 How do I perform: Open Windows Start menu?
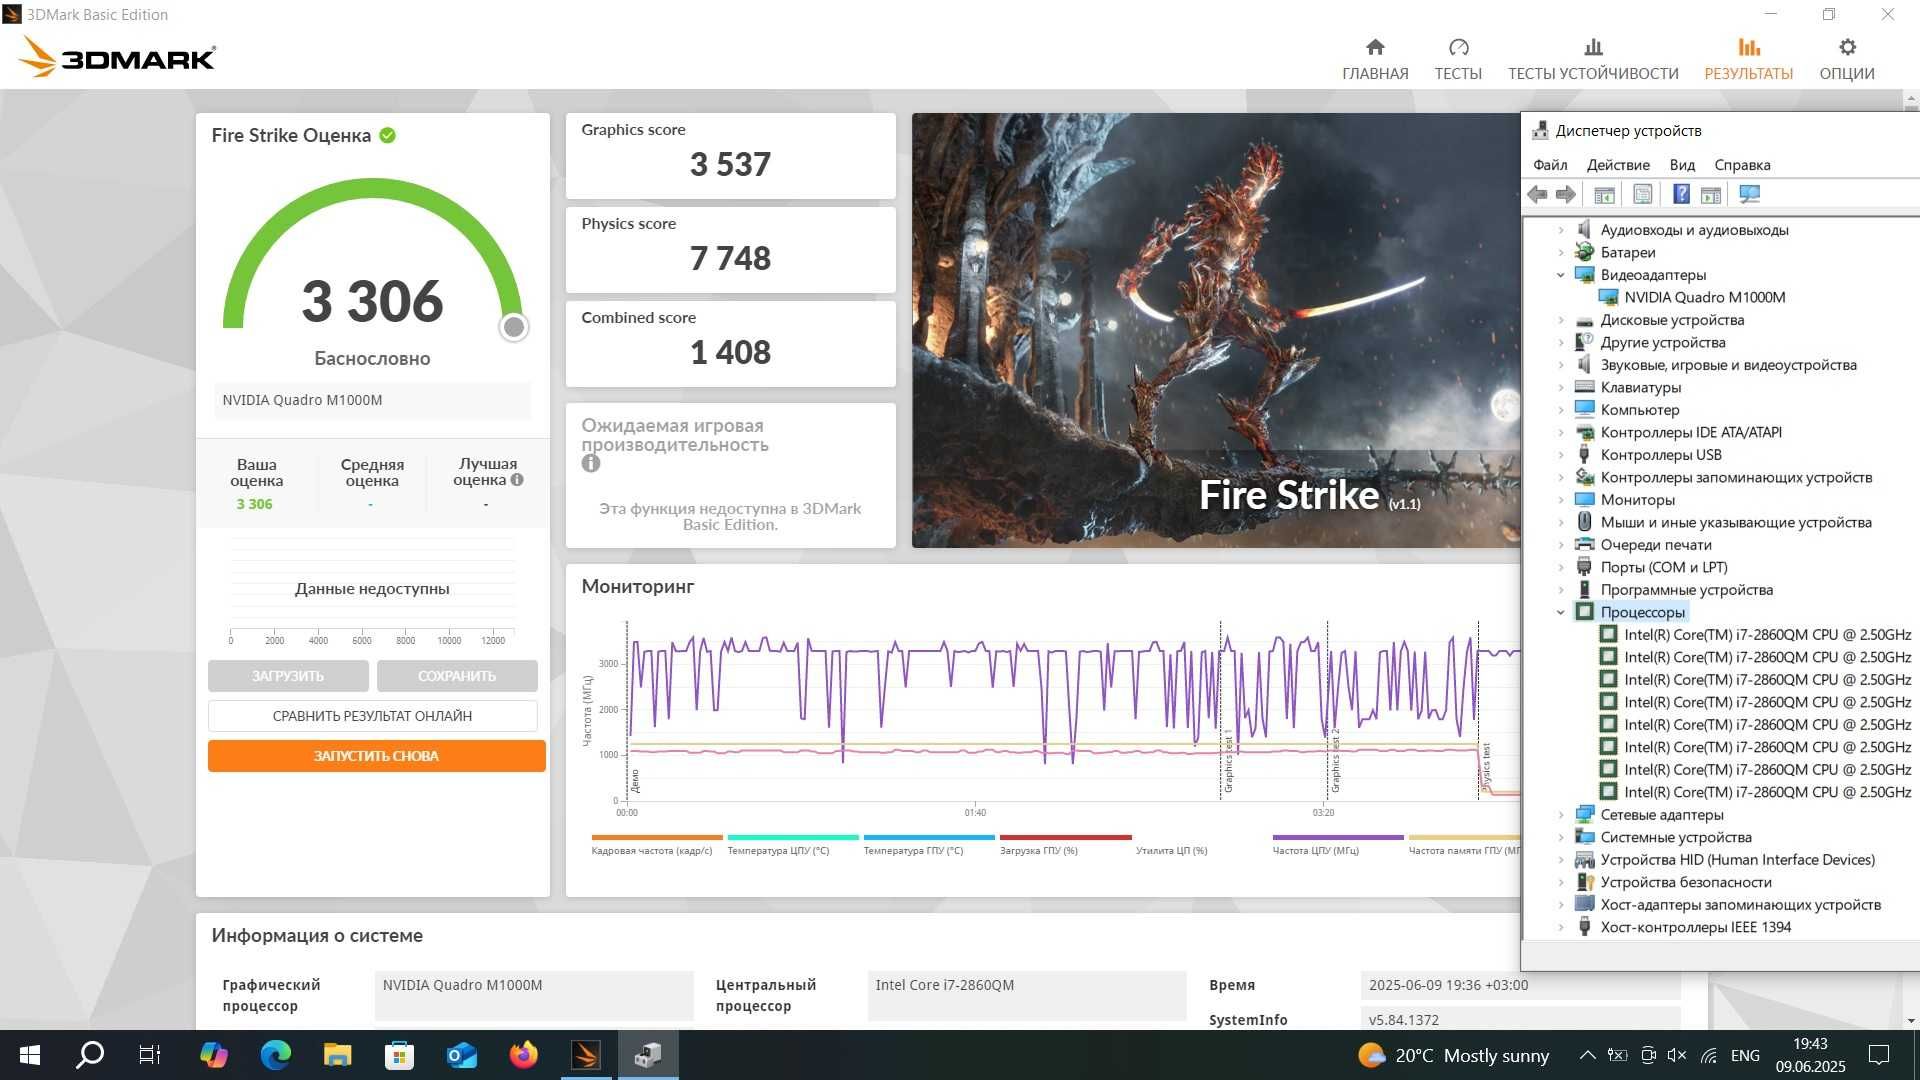point(30,1055)
